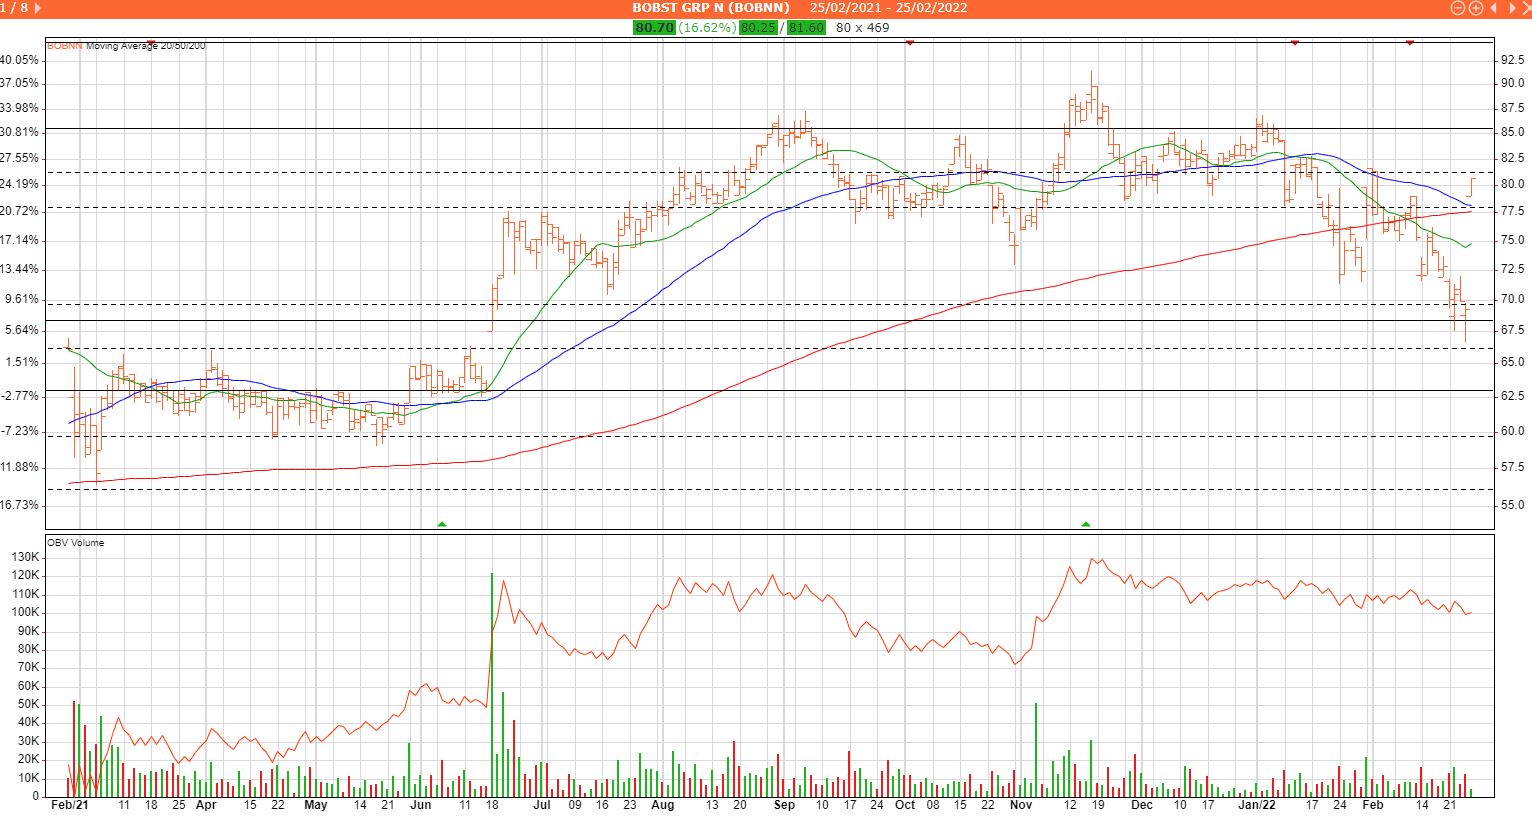This screenshot has width=1532, height=816.
Task: Click the red down-triangle marker above February 2022
Action: [1409, 43]
